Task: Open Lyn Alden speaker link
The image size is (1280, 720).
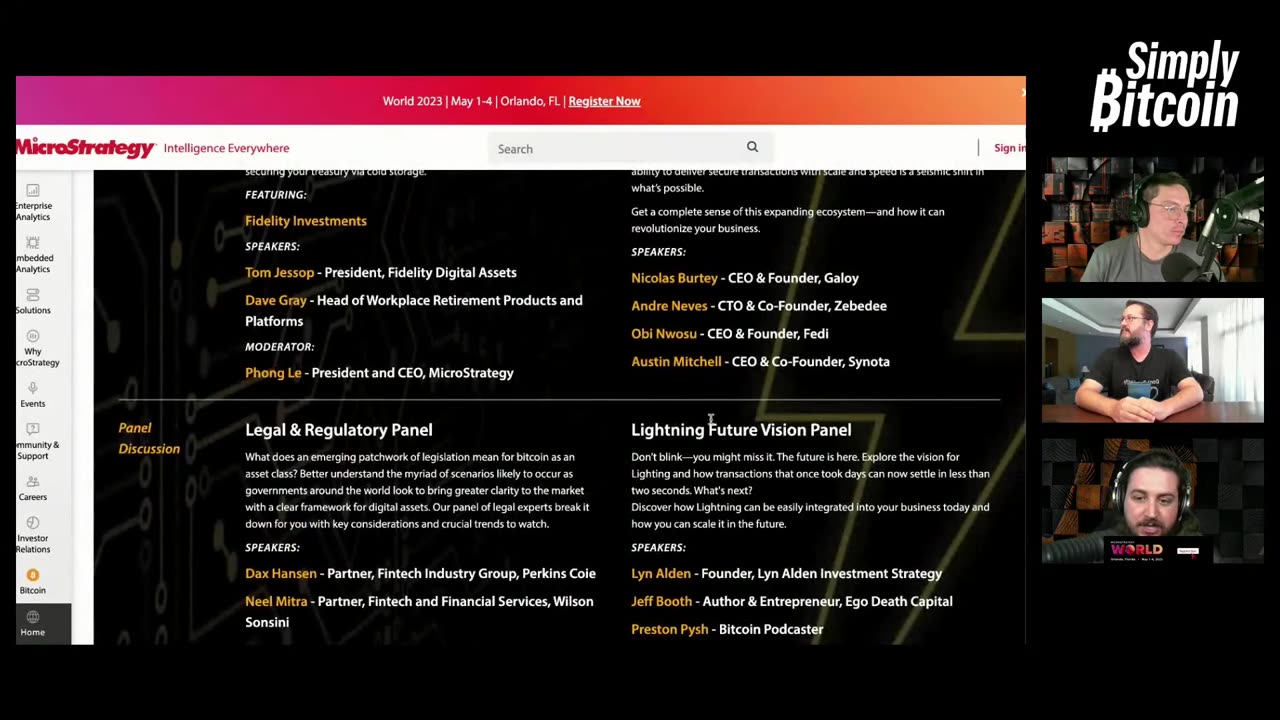Action: tap(661, 574)
